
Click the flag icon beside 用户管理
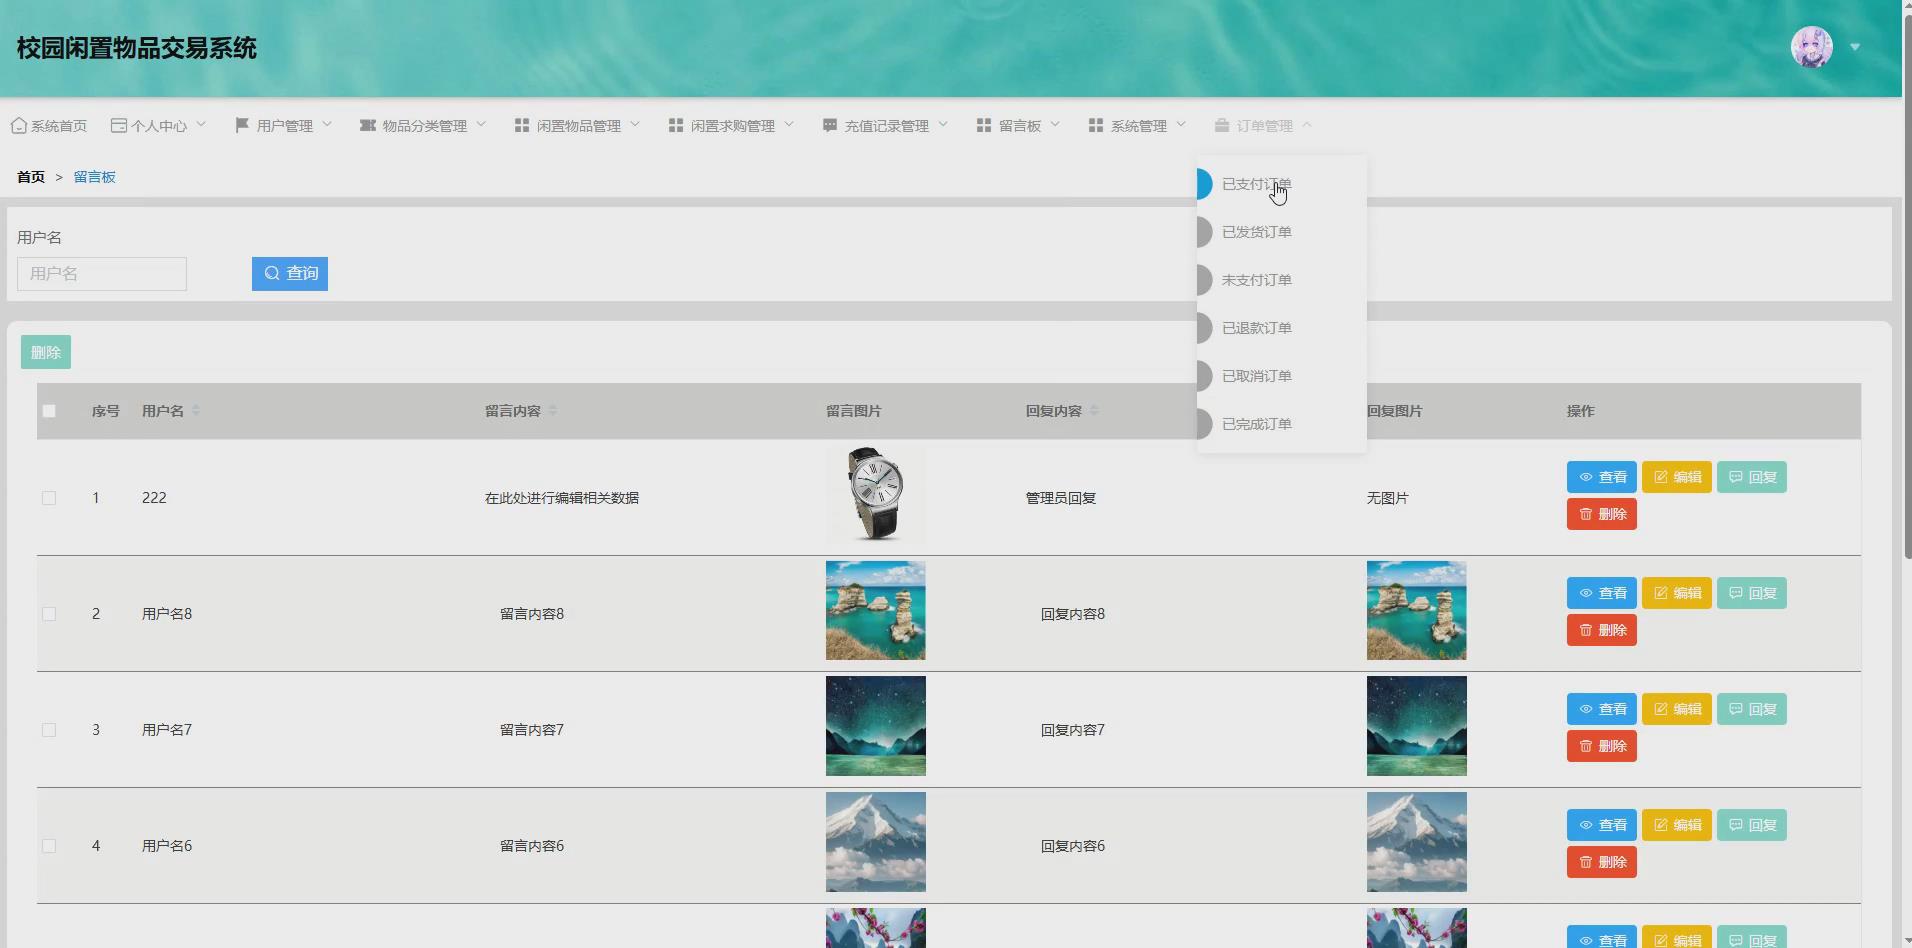click(x=242, y=125)
